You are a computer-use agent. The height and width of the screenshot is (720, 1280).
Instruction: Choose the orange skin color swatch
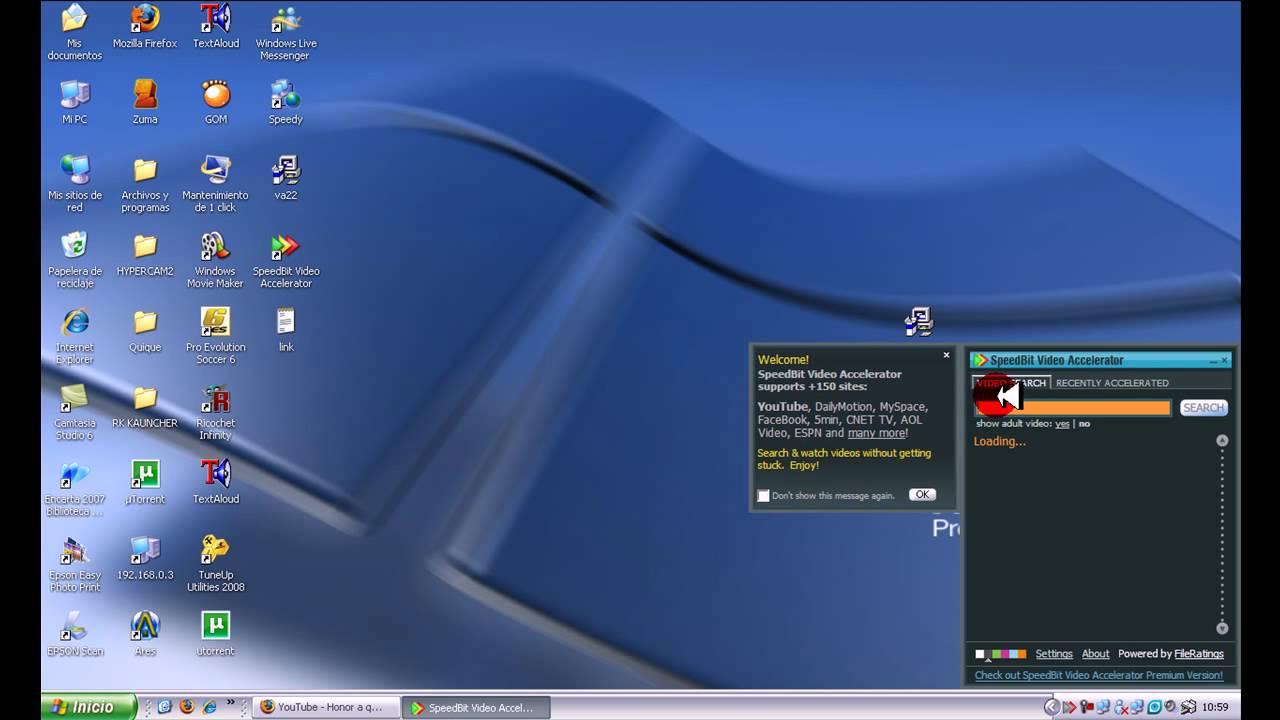pos(1022,654)
